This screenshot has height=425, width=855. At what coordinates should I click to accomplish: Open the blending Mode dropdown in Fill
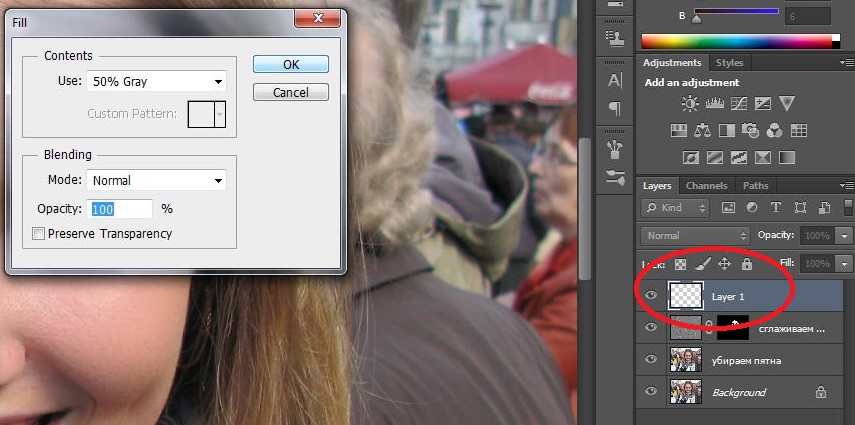(156, 181)
